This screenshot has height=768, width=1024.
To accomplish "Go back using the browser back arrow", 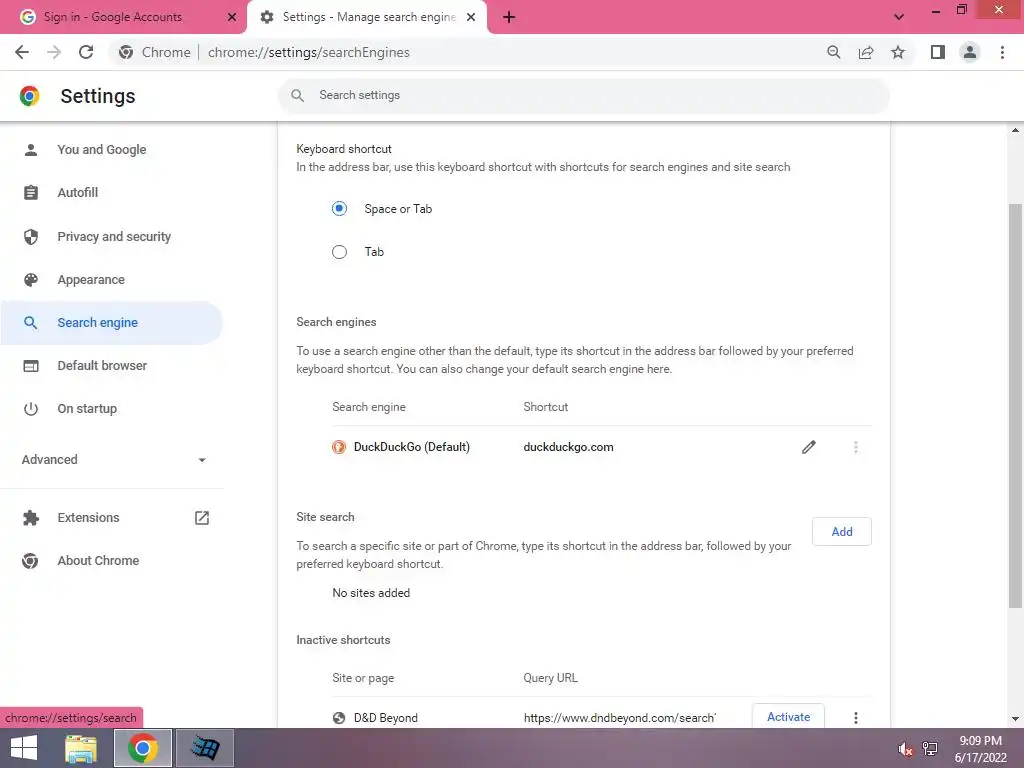I will (x=22, y=52).
